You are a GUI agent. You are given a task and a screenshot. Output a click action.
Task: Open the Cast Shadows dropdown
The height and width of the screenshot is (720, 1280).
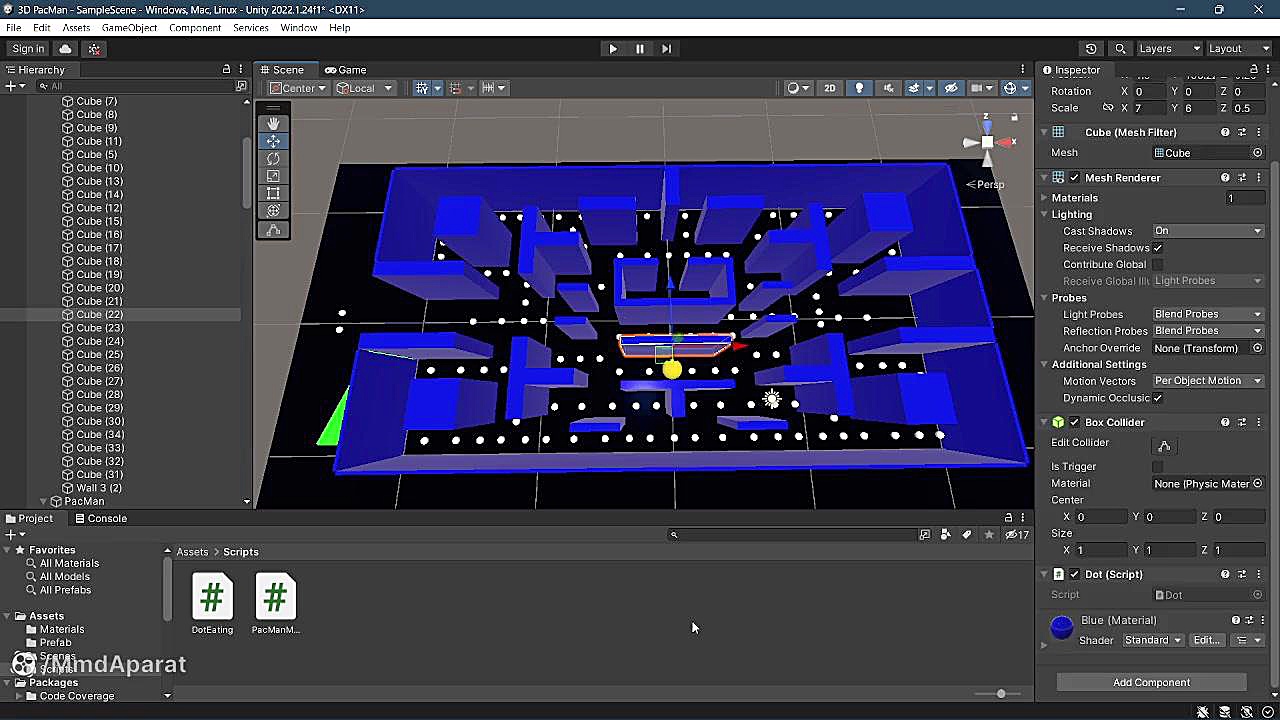point(1208,231)
